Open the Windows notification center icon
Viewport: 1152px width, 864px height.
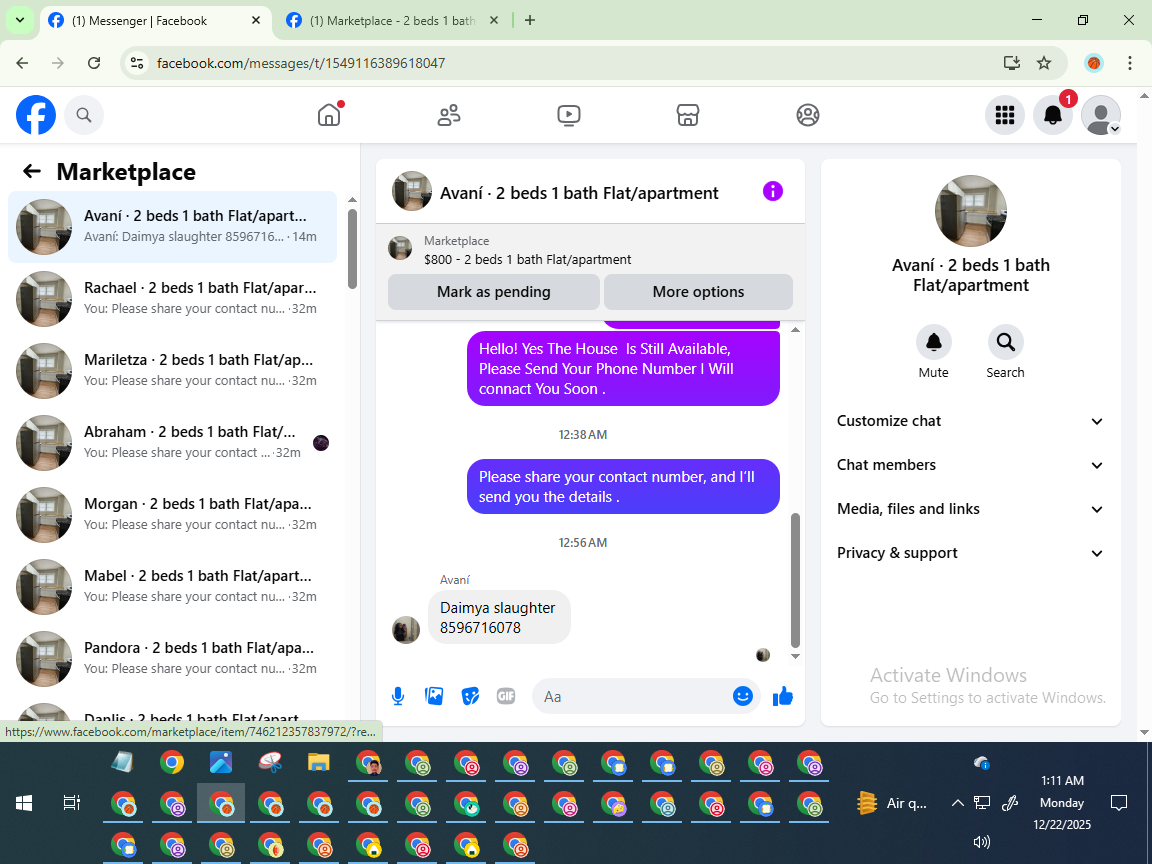tap(1119, 803)
